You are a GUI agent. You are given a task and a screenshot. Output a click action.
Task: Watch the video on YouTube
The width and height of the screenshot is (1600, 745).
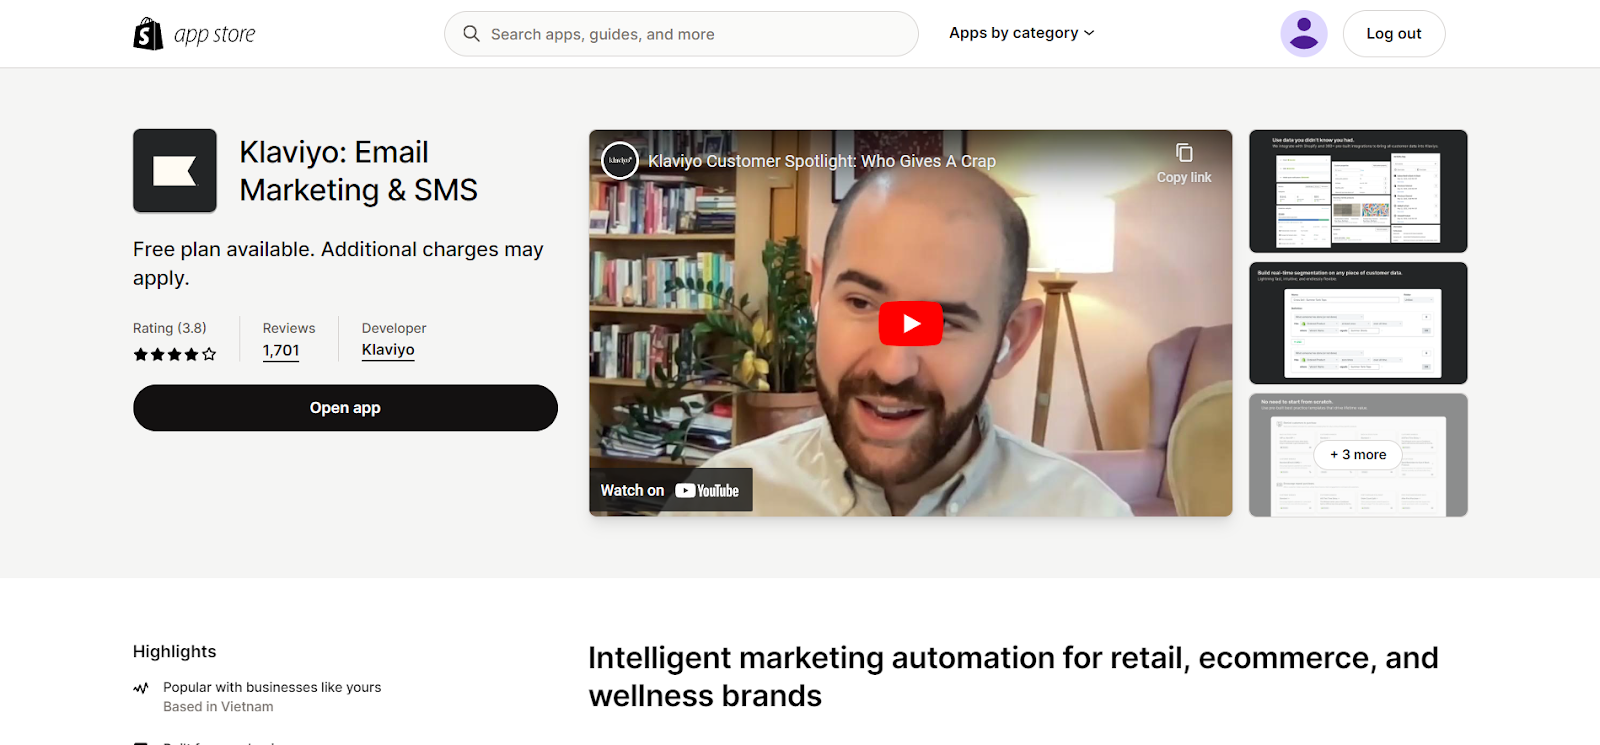(671, 490)
